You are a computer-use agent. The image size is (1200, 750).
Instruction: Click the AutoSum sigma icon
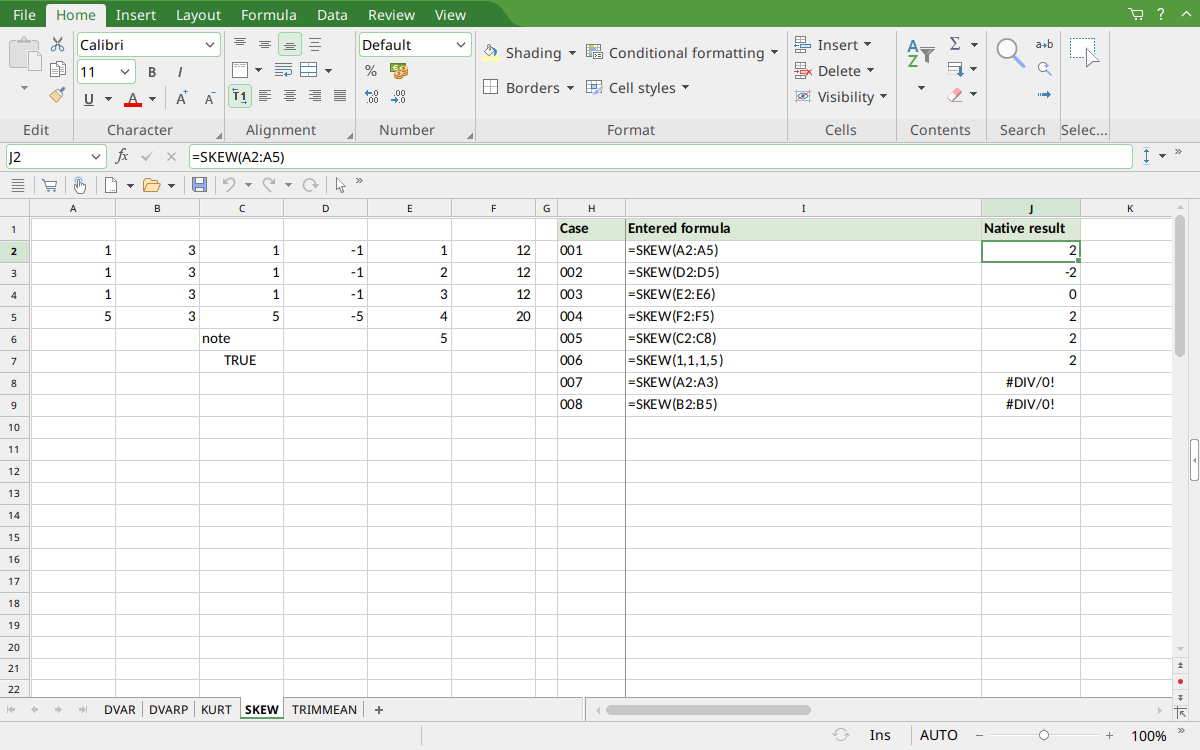pos(955,44)
